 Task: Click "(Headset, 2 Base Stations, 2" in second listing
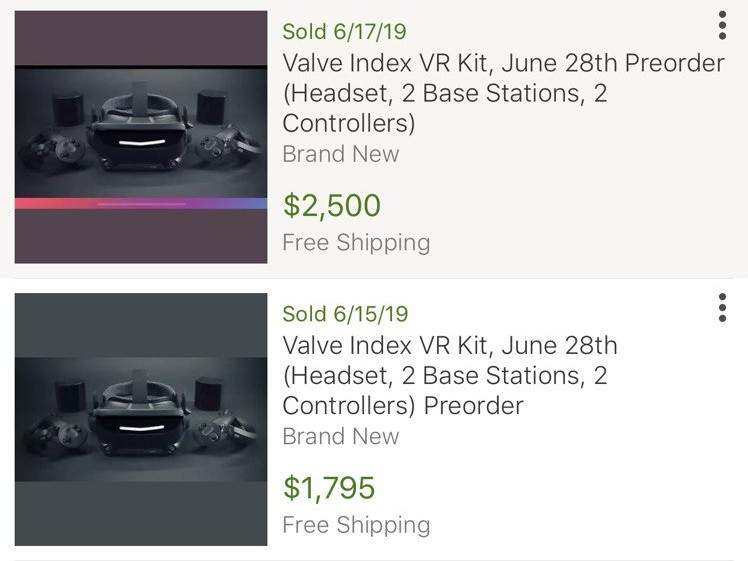point(445,377)
